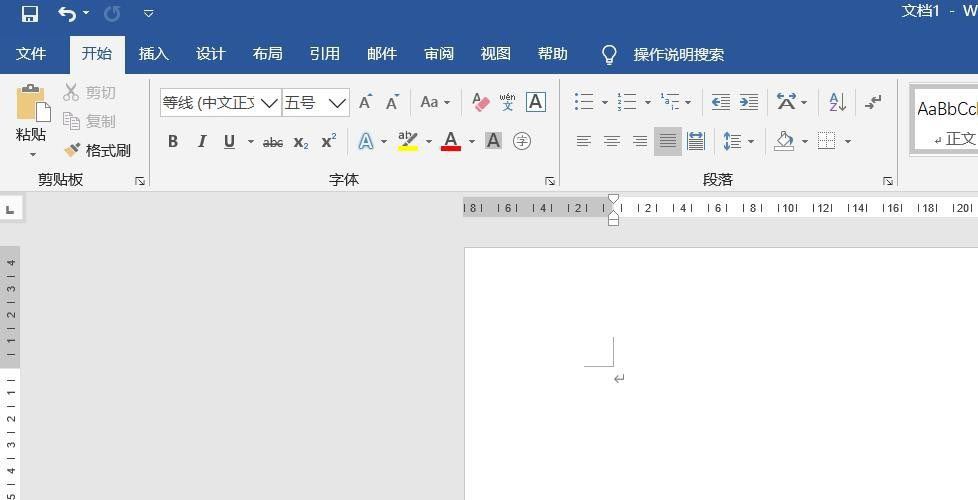
Task: Switch to the 插入 ribbon tab
Action: point(153,54)
